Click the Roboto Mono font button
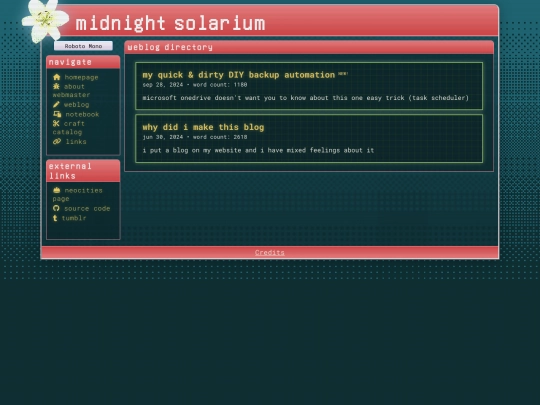 coord(83,46)
